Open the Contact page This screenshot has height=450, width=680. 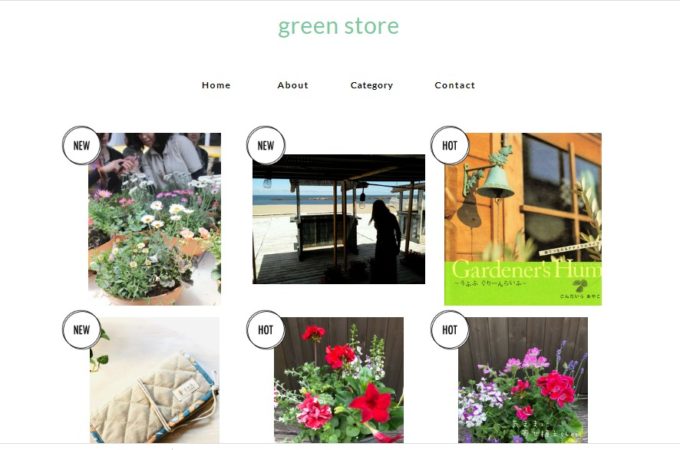click(x=454, y=85)
